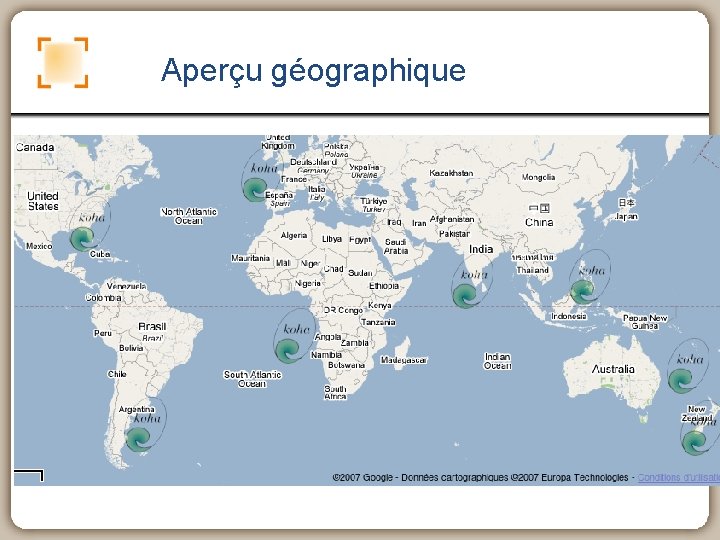This screenshot has width=720, height=540.
Task: Select the Indian Ocean label
Action: tap(497, 361)
